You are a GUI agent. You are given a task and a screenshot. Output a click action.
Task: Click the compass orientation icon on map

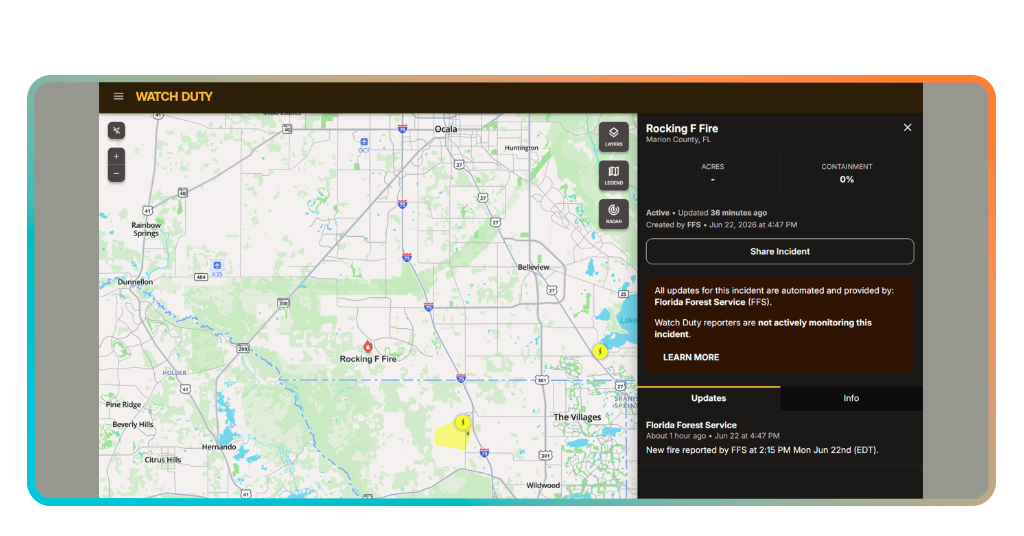click(116, 131)
